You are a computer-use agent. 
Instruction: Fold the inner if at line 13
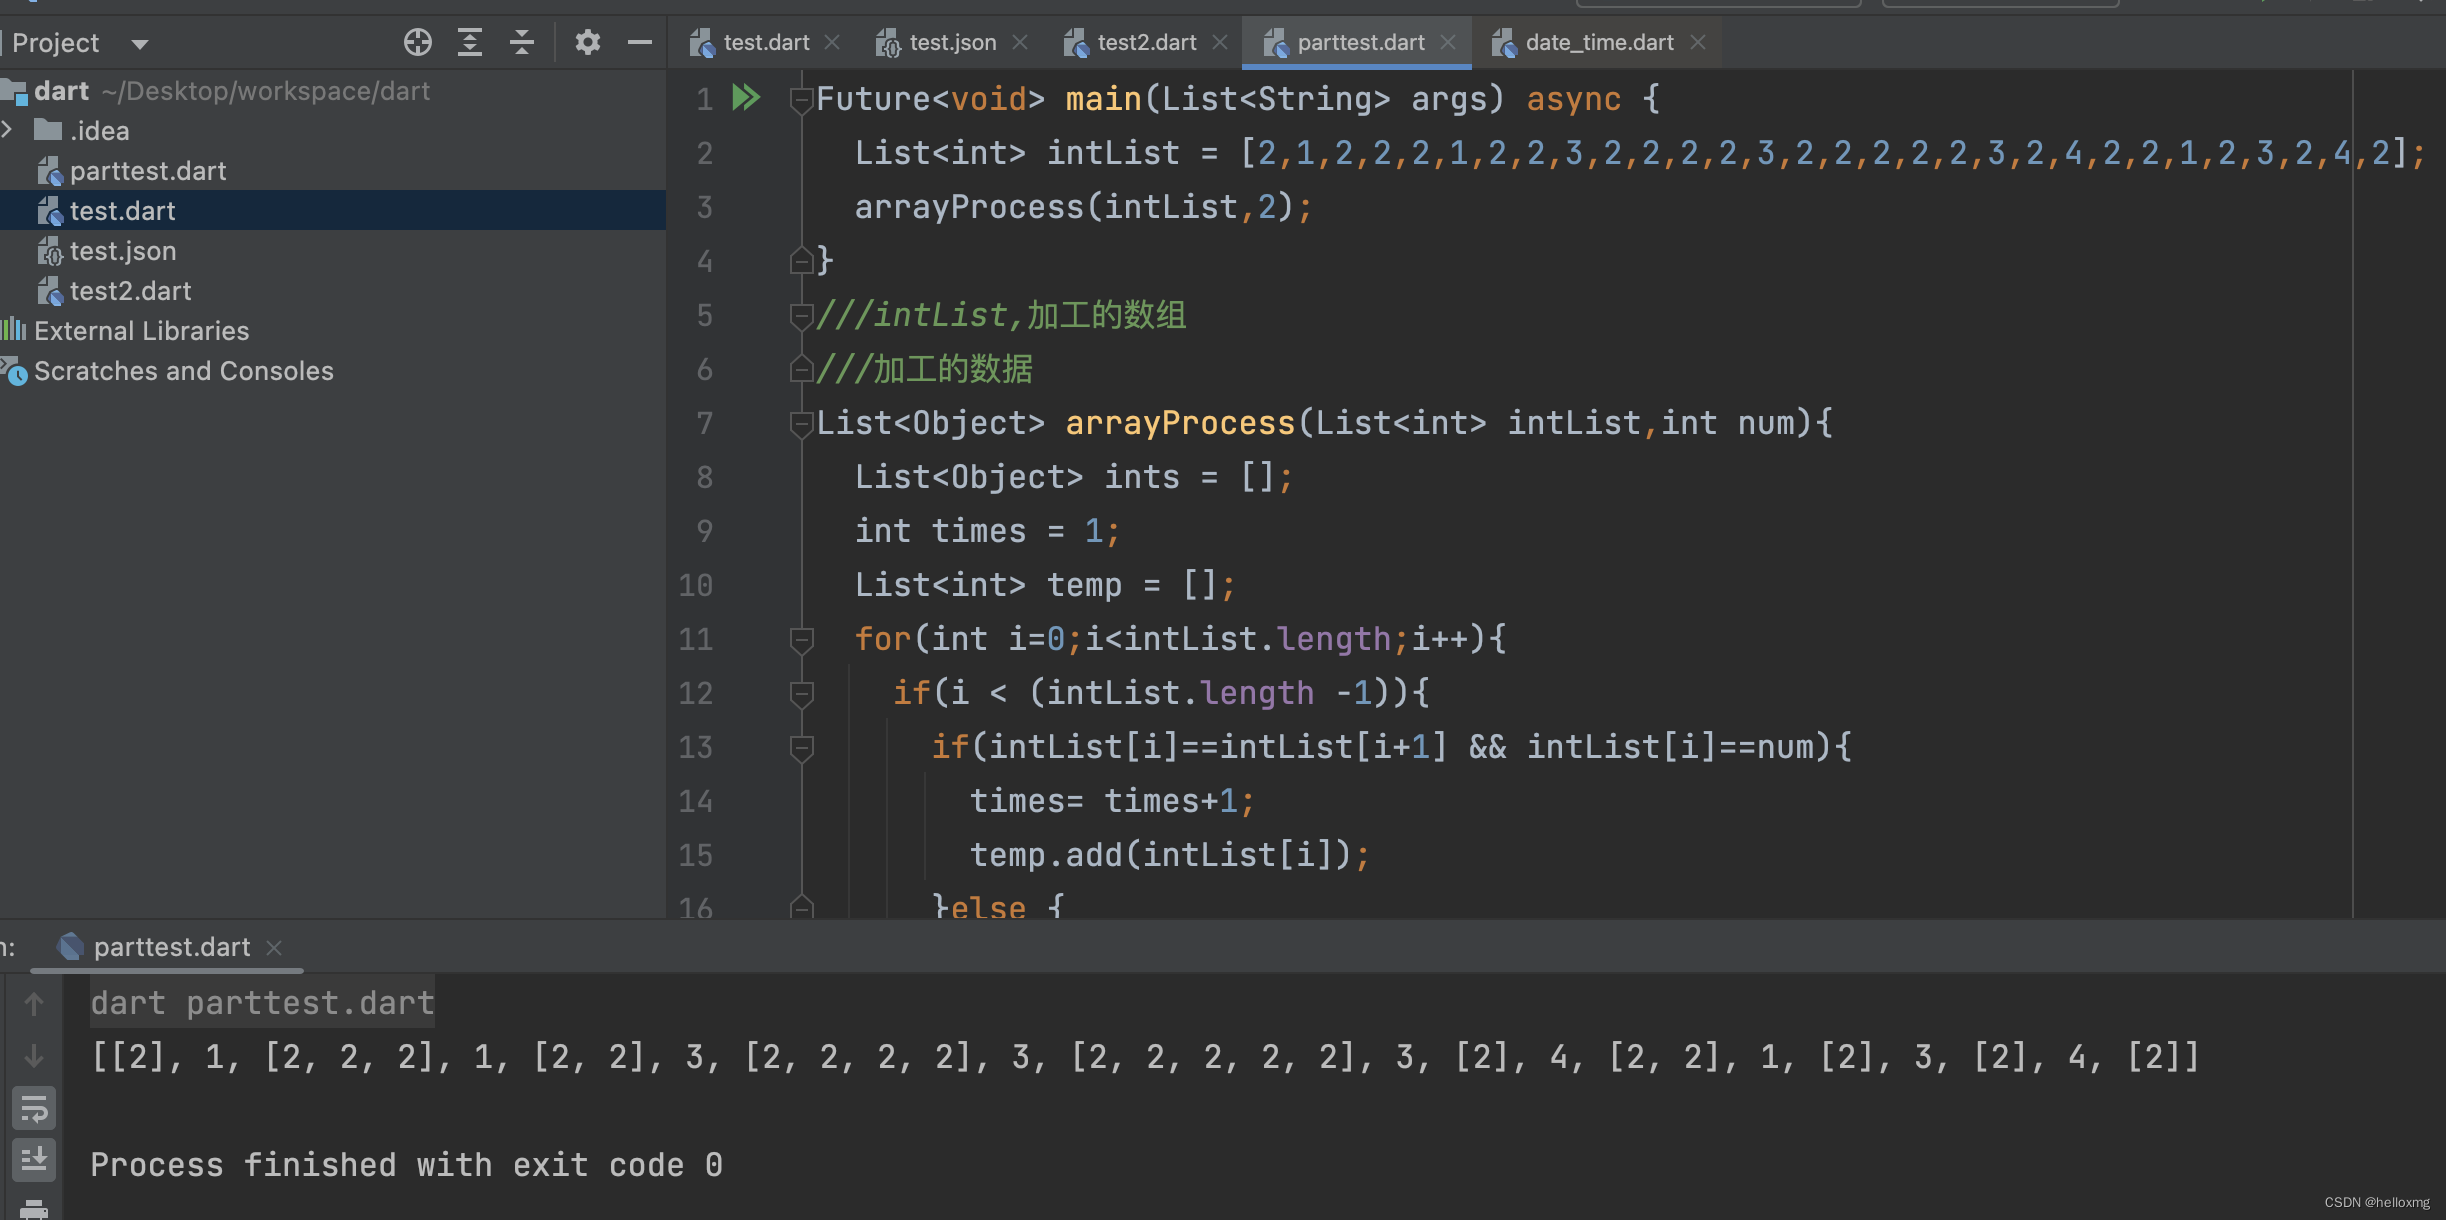(x=801, y=747)
